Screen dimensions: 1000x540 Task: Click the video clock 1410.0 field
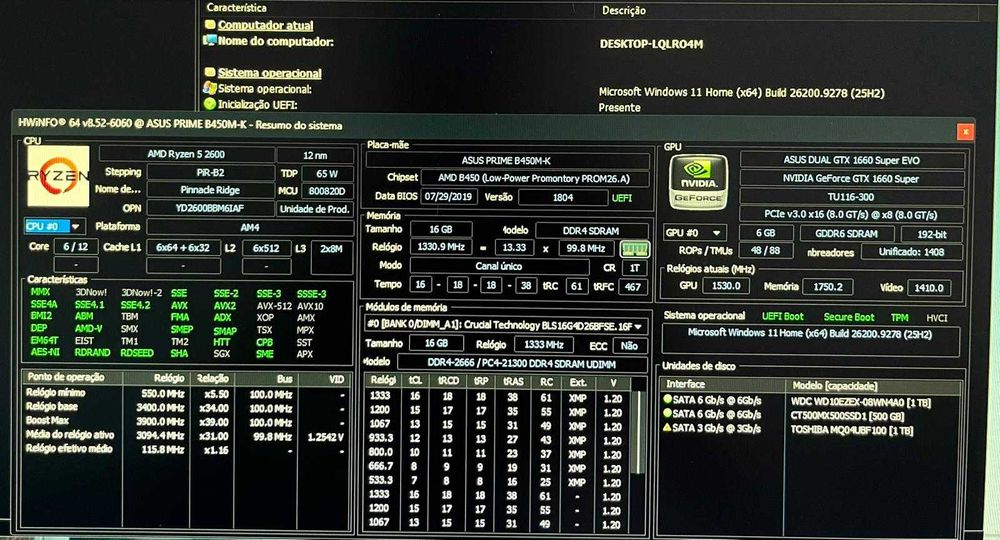pos(929,288)
